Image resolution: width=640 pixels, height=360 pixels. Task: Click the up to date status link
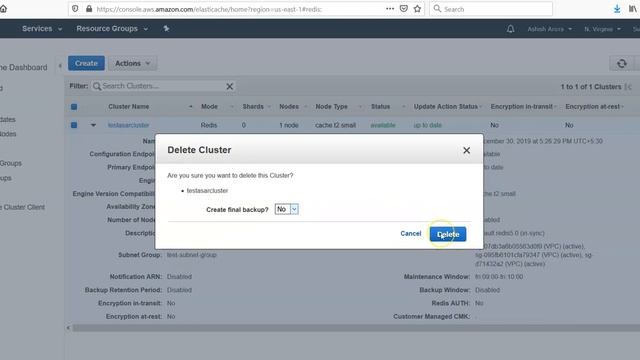point(427,125)
